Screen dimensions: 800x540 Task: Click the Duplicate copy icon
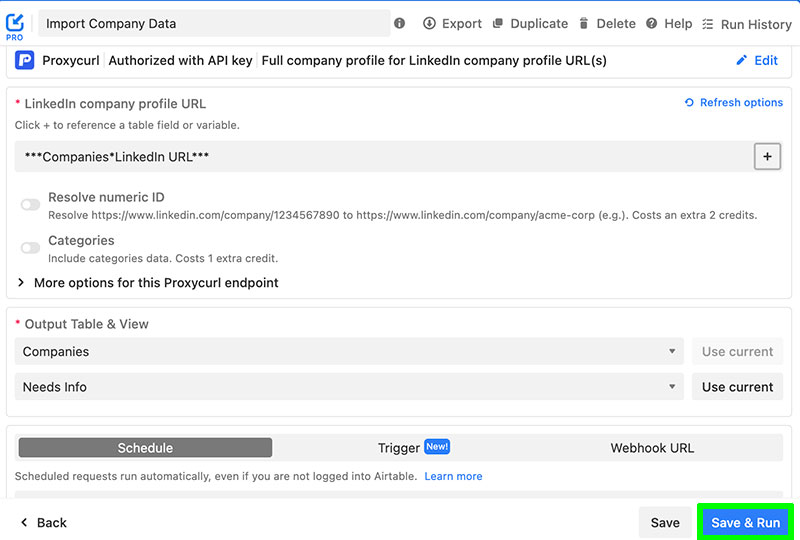(x=497, y=23)
